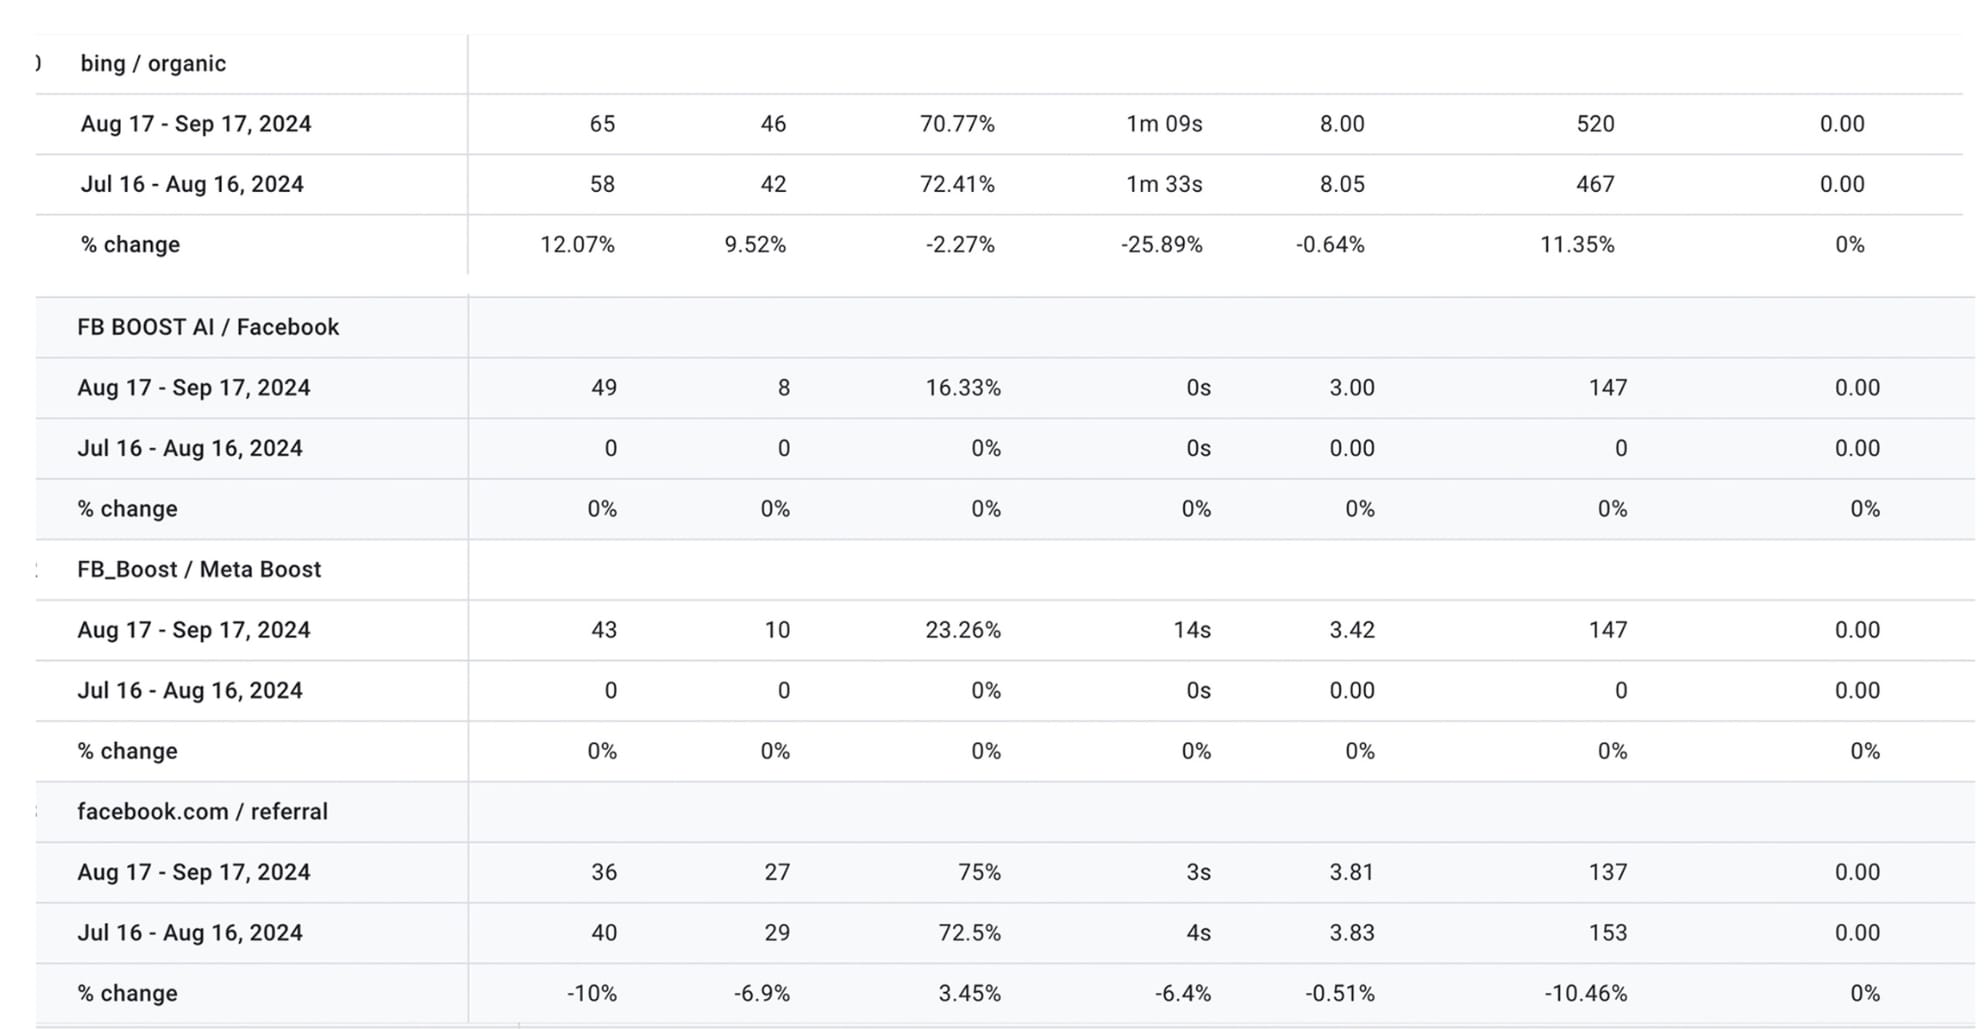1988x1029 pixels.
Task: Click the 12.07% change value
Action: tap(577, 245)
